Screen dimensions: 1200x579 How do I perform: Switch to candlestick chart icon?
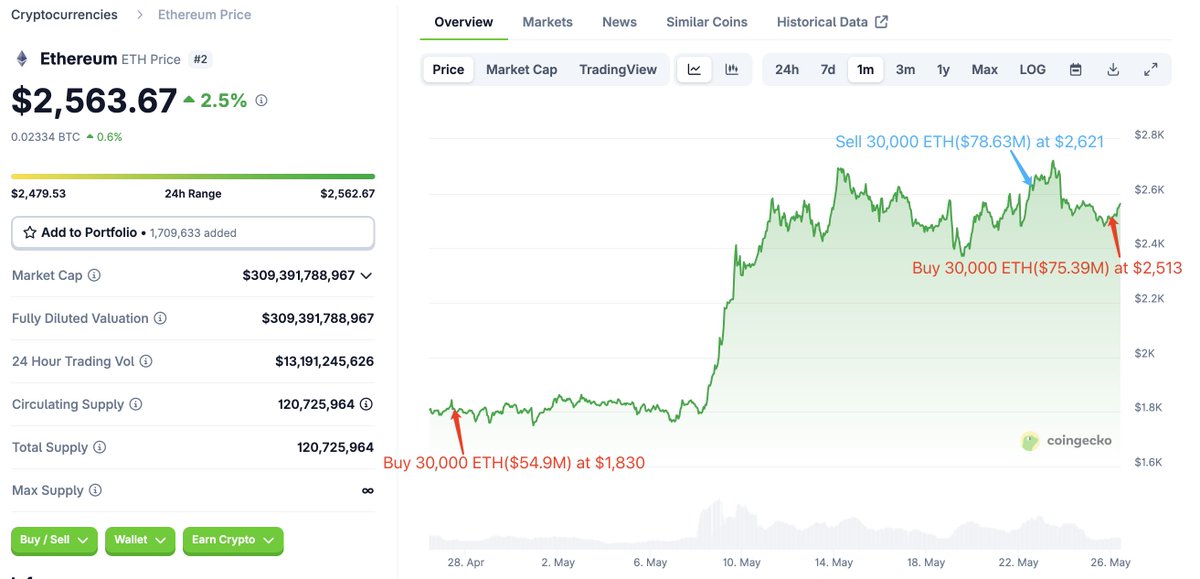click(x=732, y=69)
